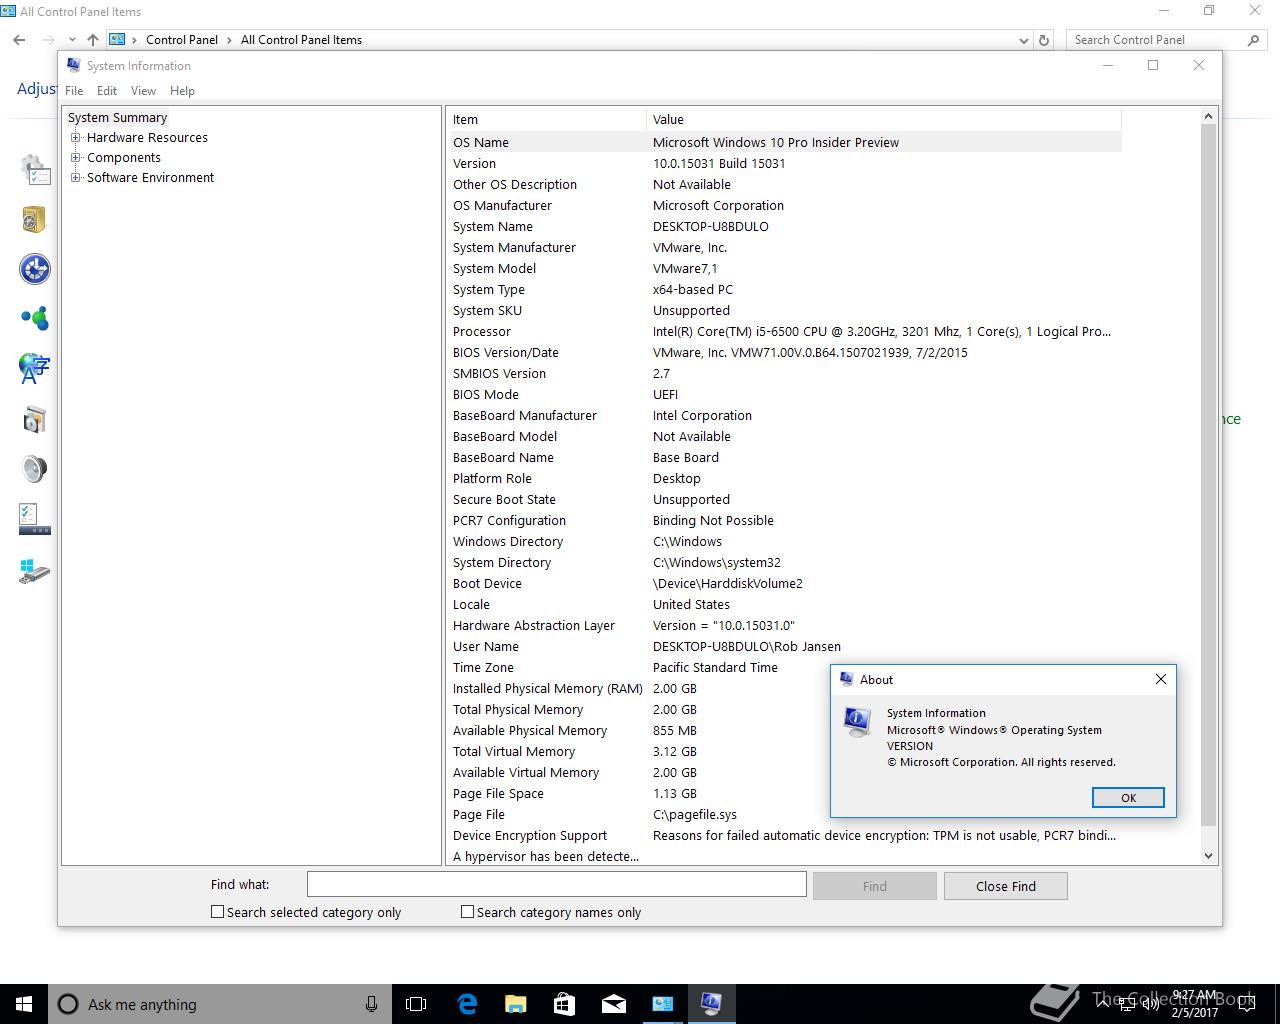Select the Device Encryption Support row

click(784, 835)
